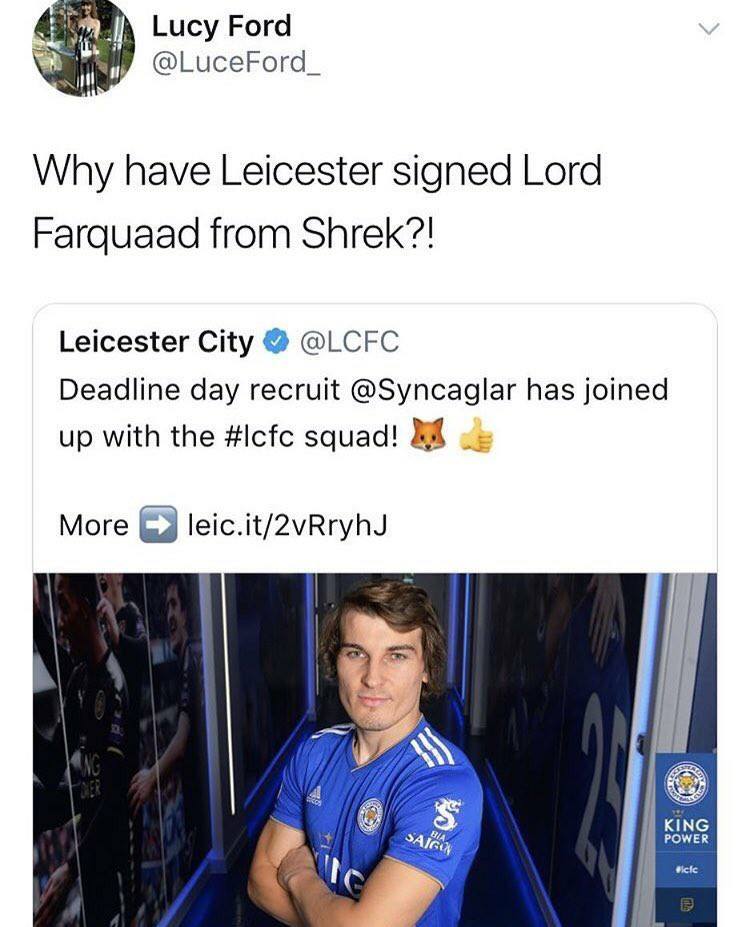Click the Leicester City crest in the photo watermark
The height and width of the screenshot is (927, 749).
click(x=686, y=785)
